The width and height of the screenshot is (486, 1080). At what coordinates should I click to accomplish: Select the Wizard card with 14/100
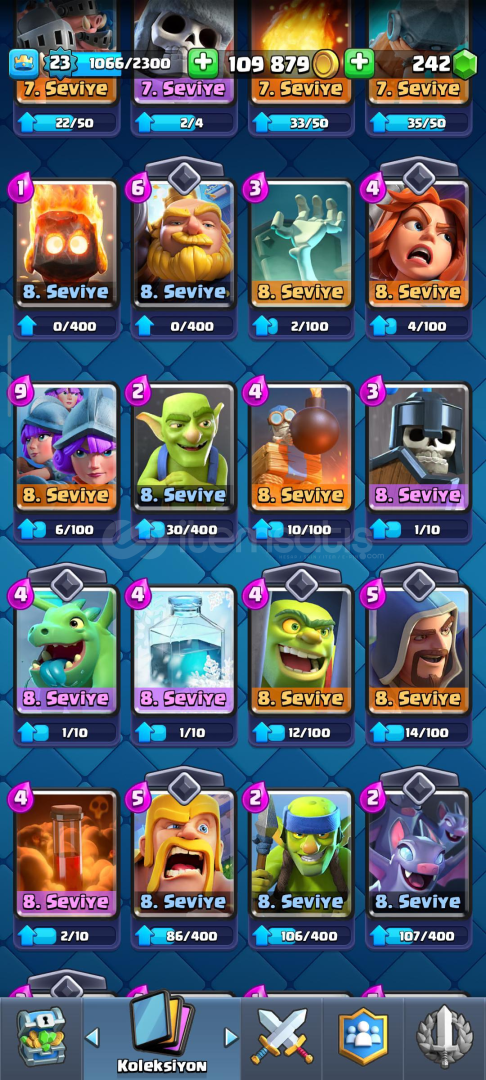pyautogui.click(x=419, y=650)
